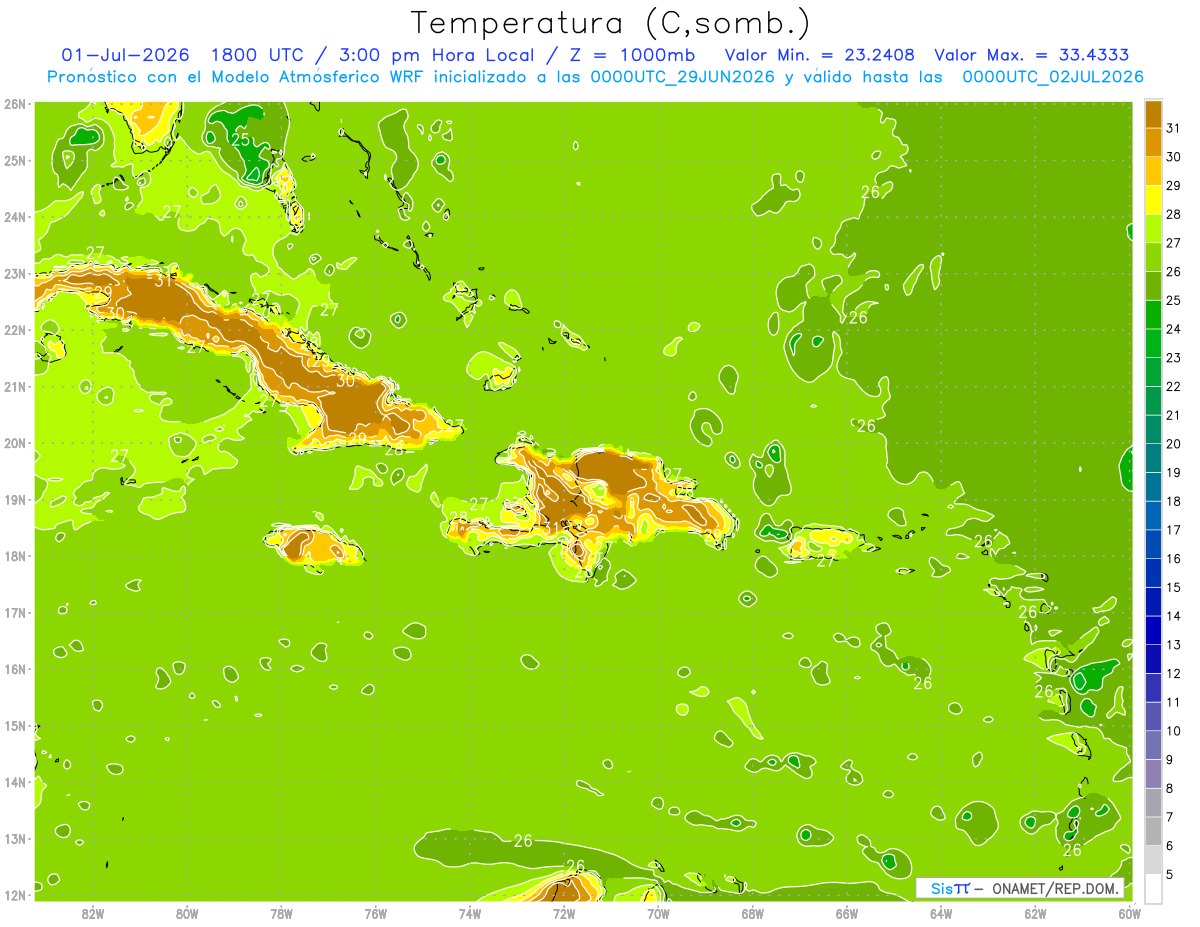
Task: Click the '20N' latitude axis label
Action: click(x=15, y=443)
